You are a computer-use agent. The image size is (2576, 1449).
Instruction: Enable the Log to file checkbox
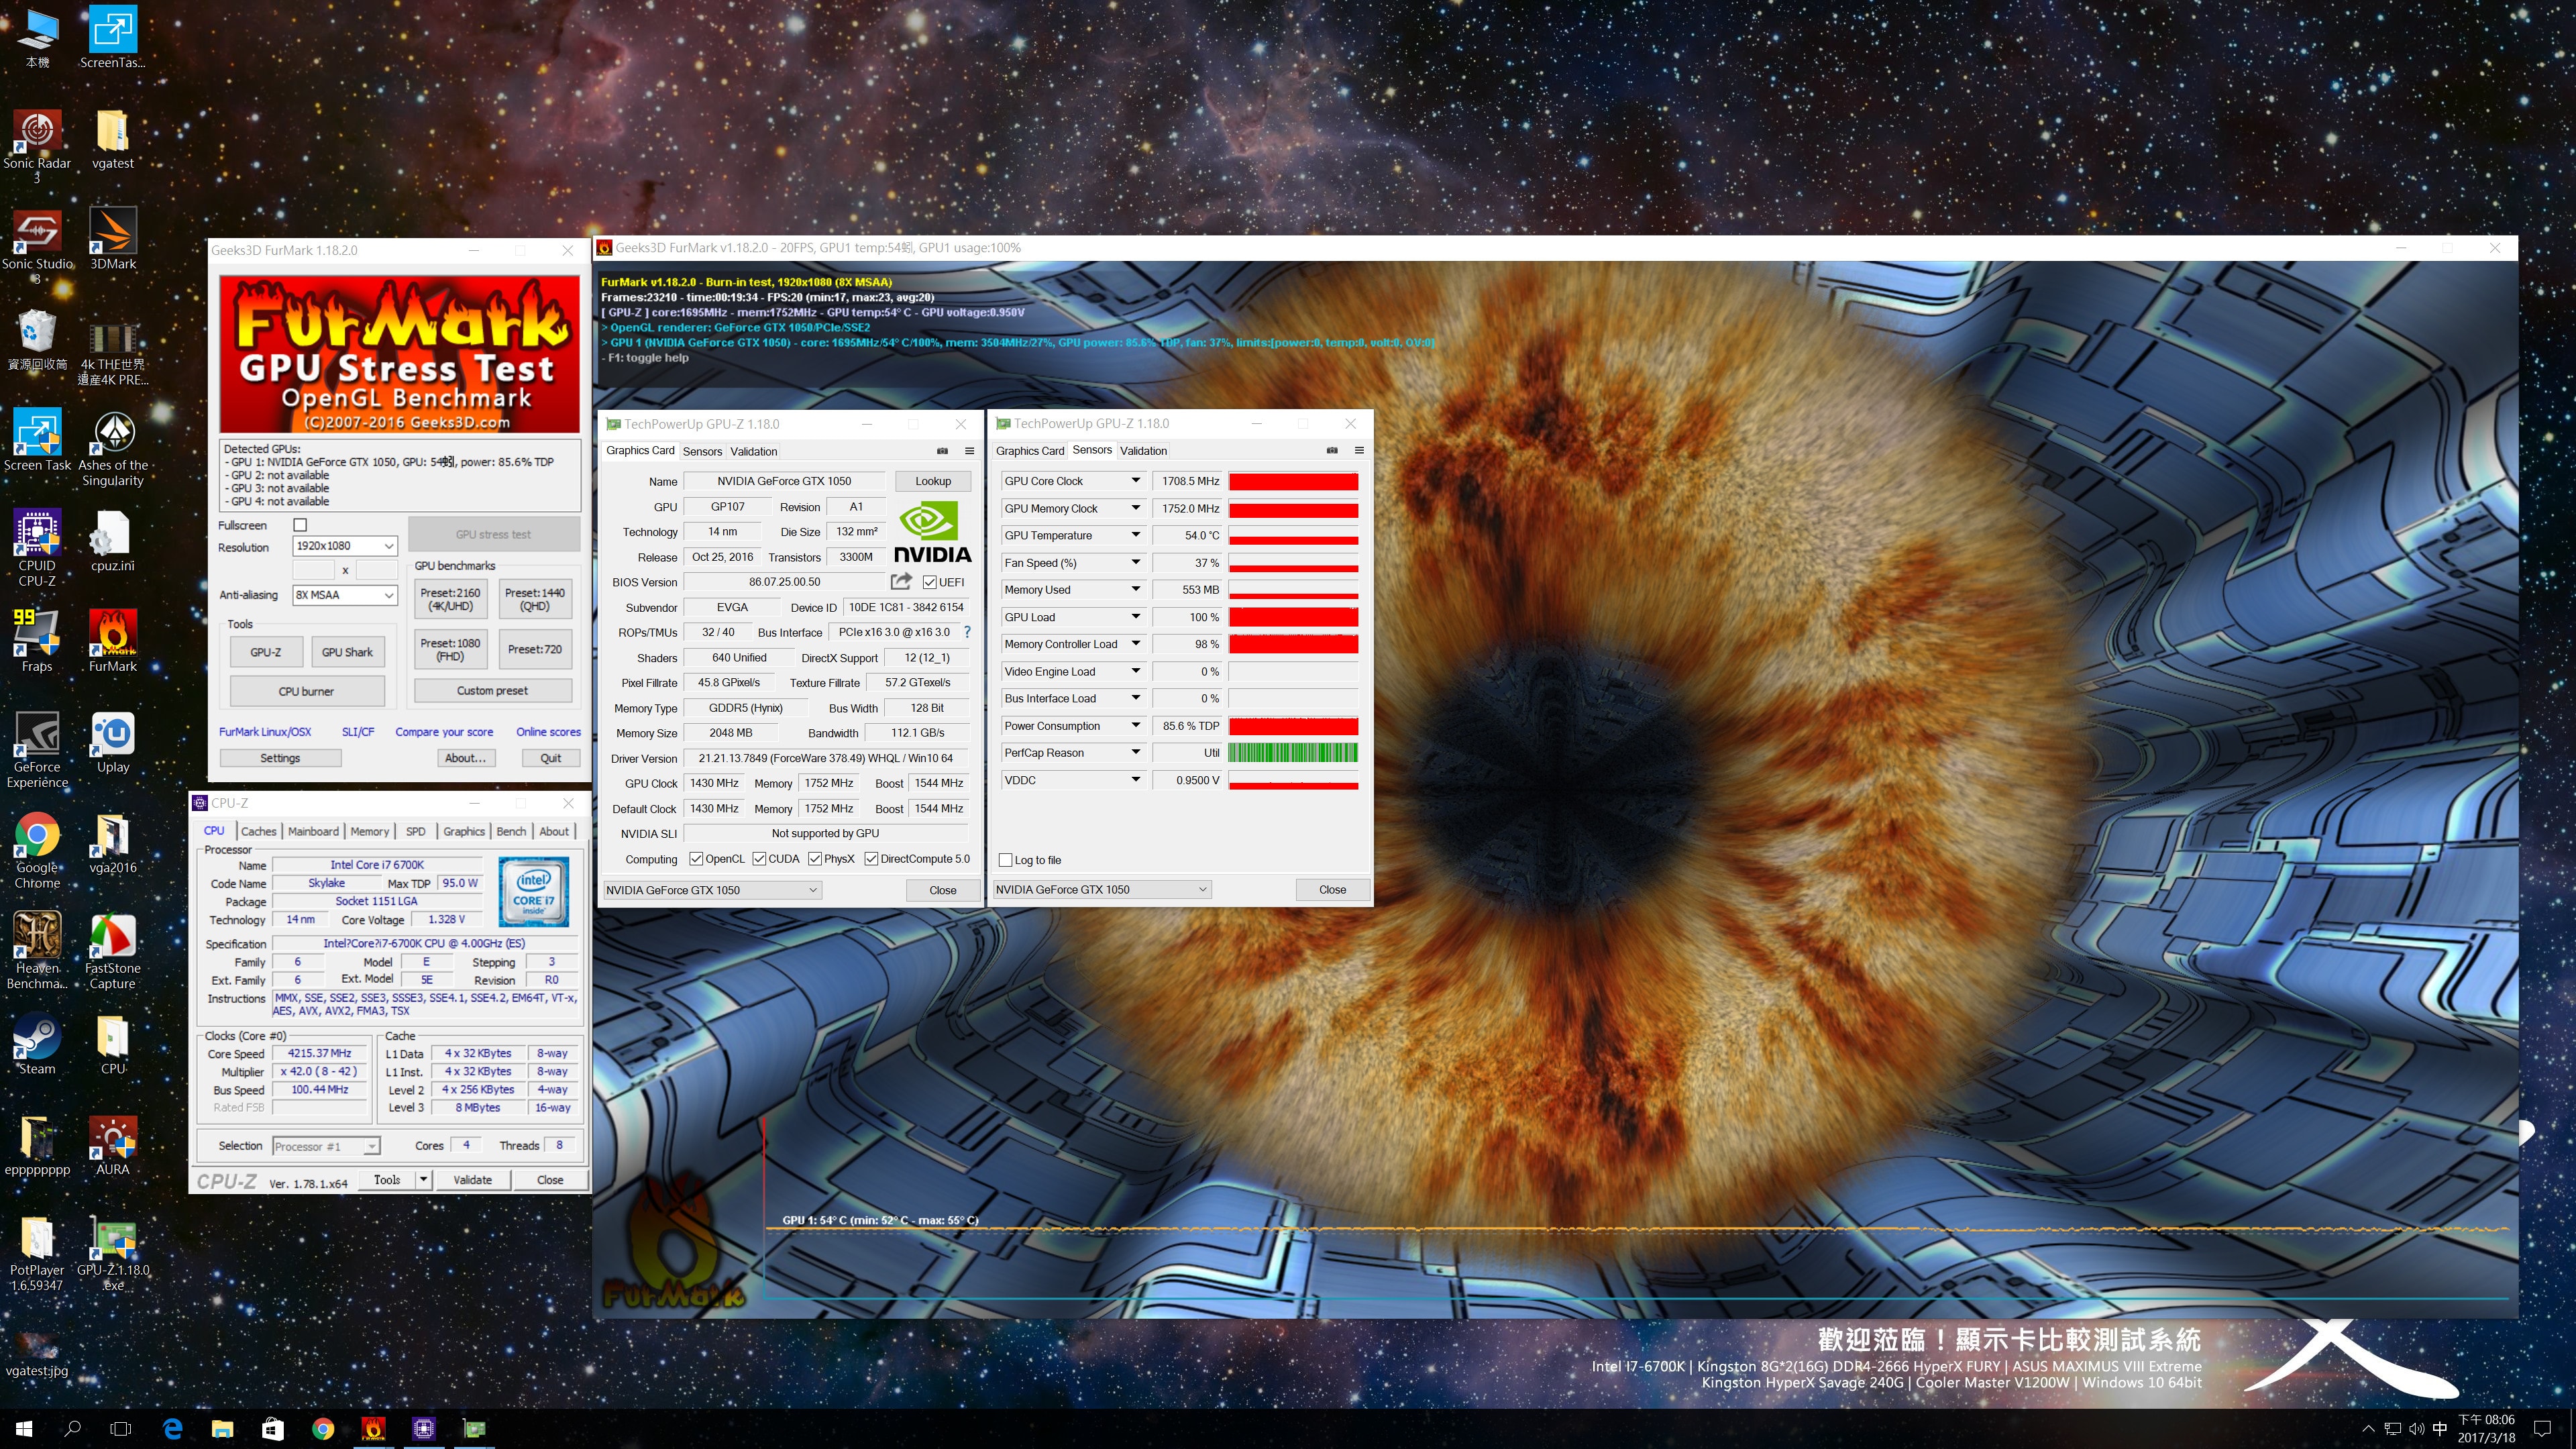[x=1006, y=860]
